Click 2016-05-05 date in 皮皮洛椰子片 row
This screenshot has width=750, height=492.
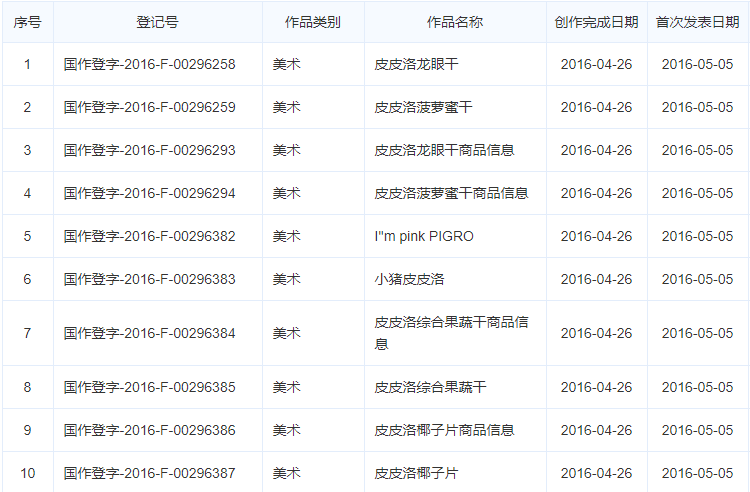click(697, 473)
